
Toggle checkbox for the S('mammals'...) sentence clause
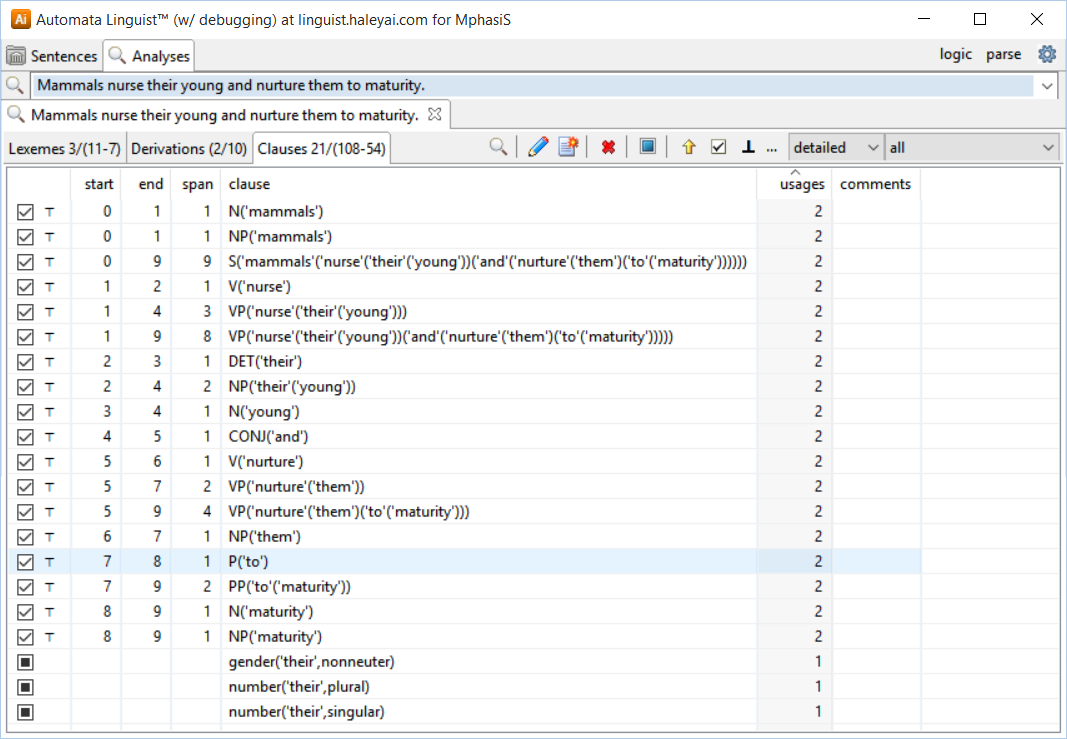[x=25, y=262]
